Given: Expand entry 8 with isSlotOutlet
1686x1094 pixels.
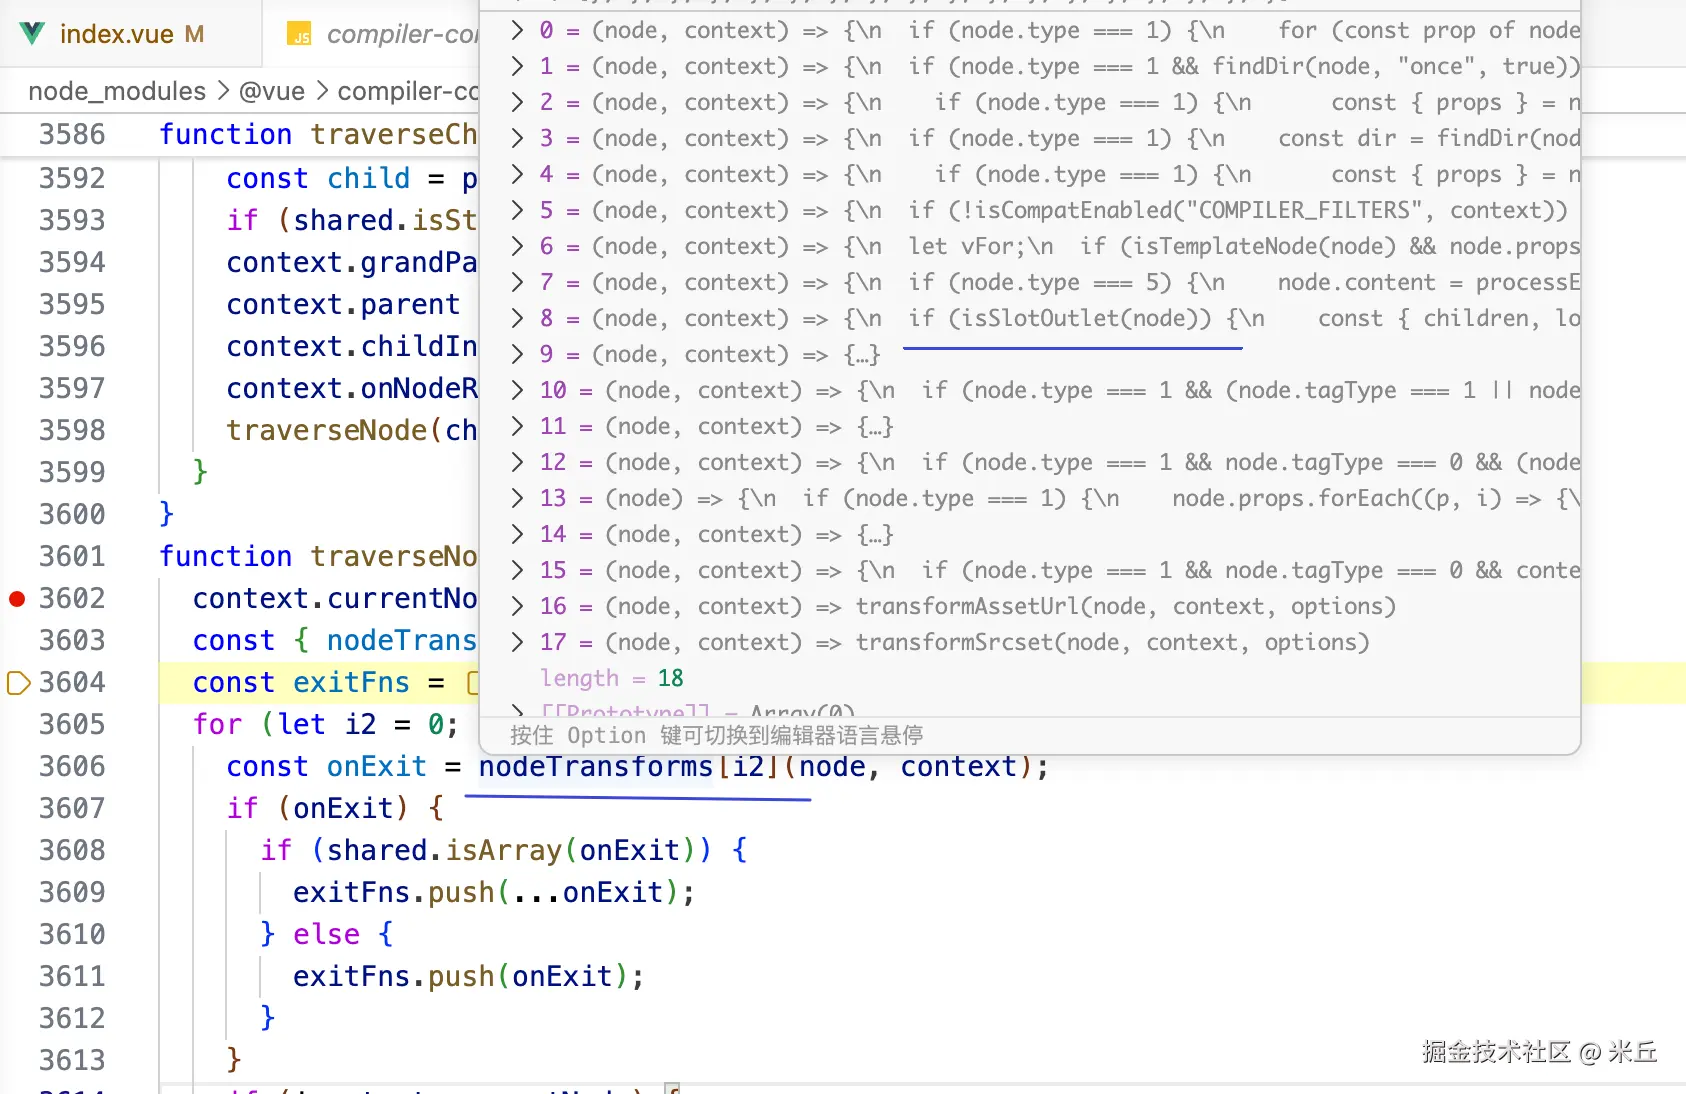Looking at the screenshot, I should [517, 318].
